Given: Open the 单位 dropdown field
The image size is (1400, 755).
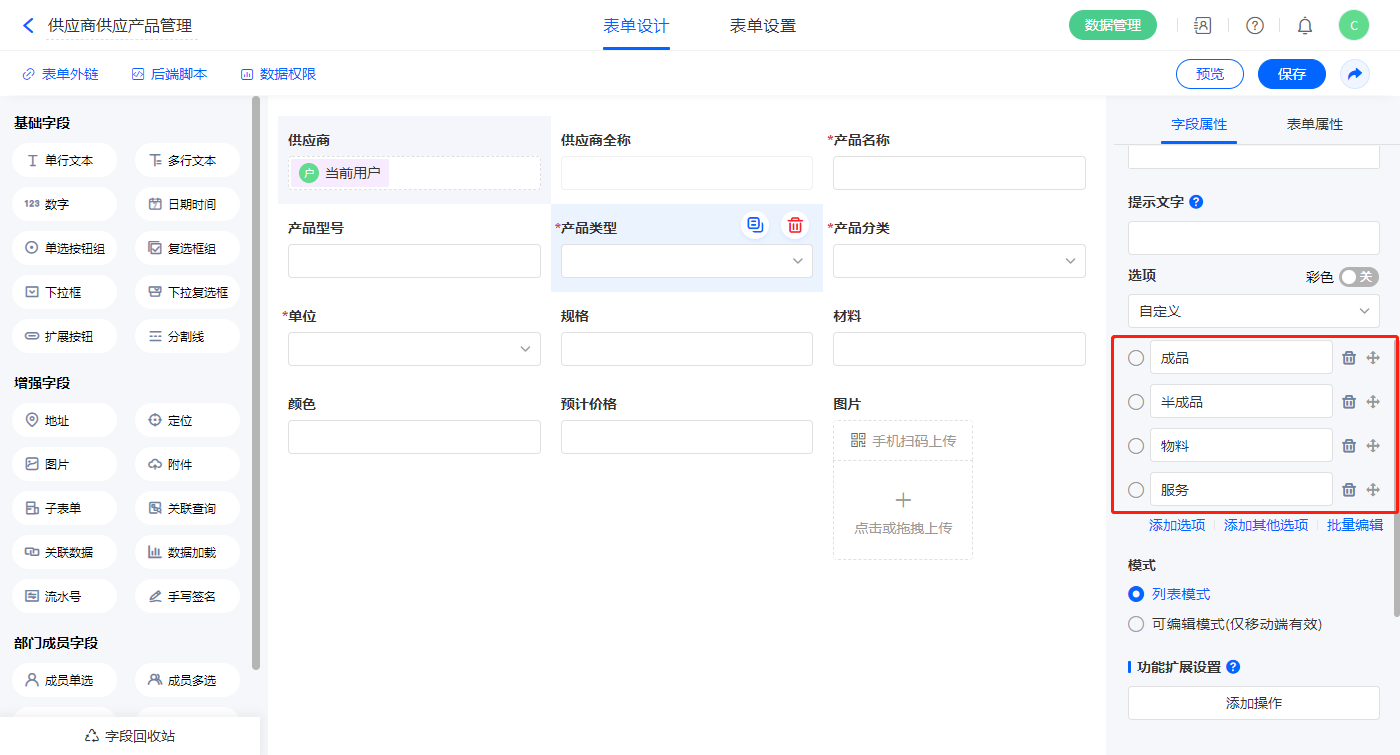Looking at the screenshot, I should coord(413,349).
